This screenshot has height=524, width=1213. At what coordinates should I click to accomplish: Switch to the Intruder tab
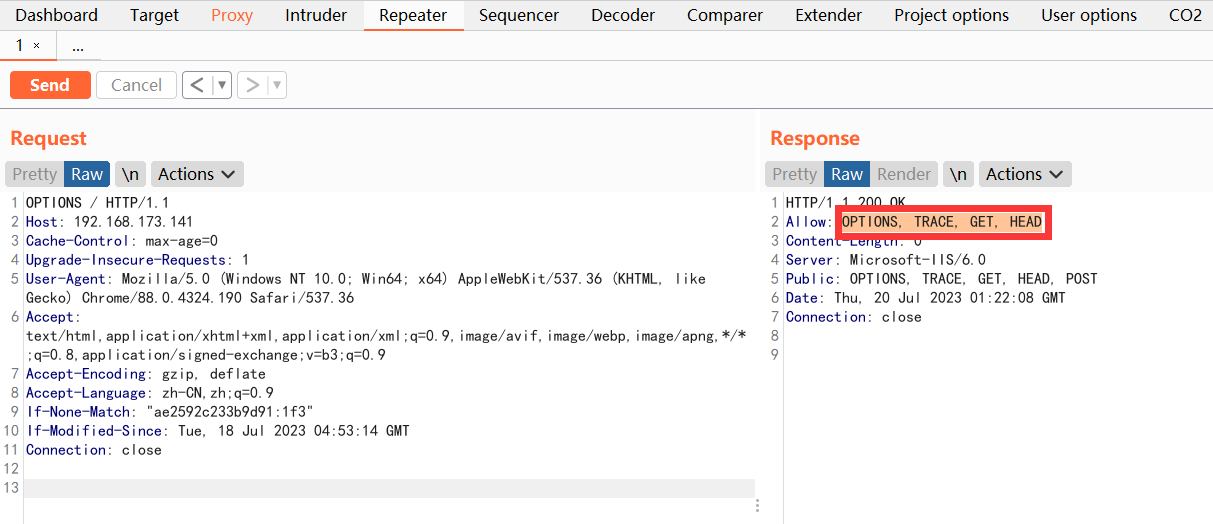click(x=316, y=15)
